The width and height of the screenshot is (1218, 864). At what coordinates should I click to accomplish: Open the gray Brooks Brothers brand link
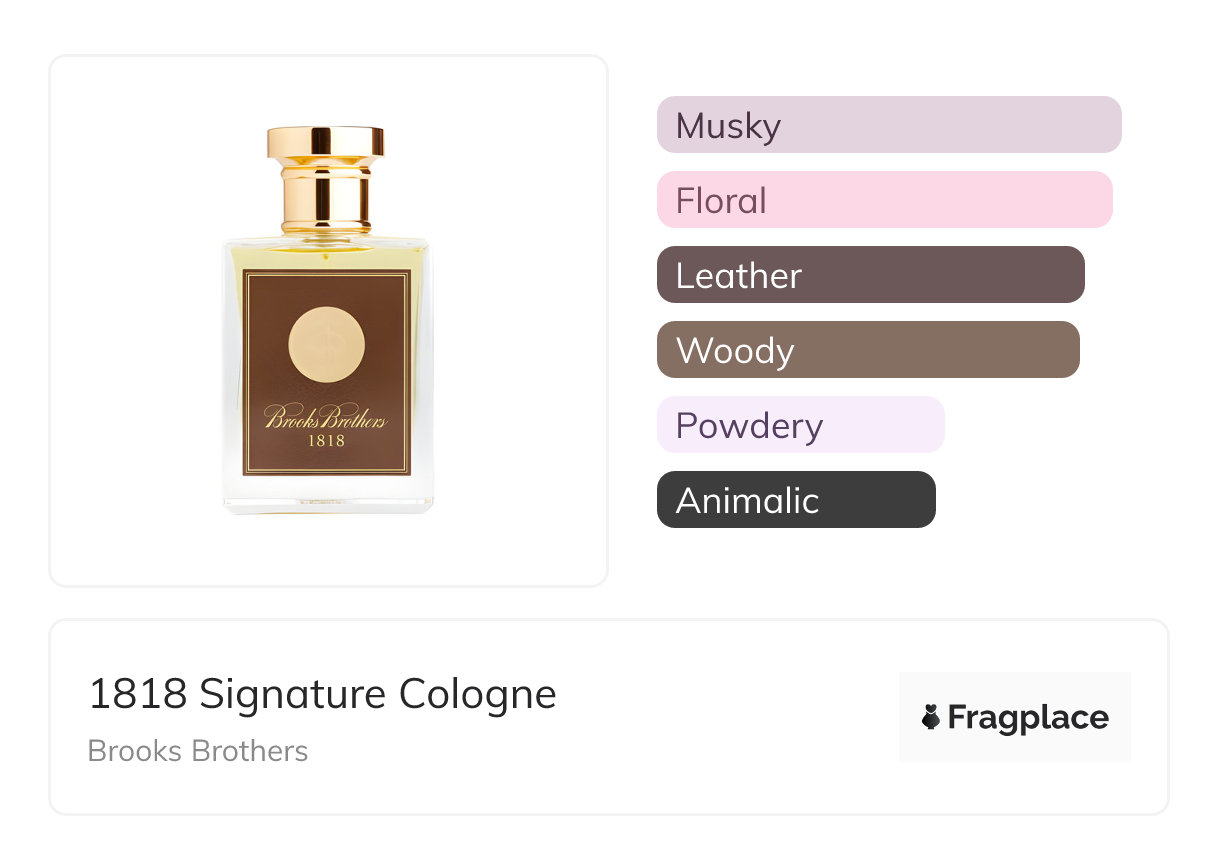click(x=198, y=751)
